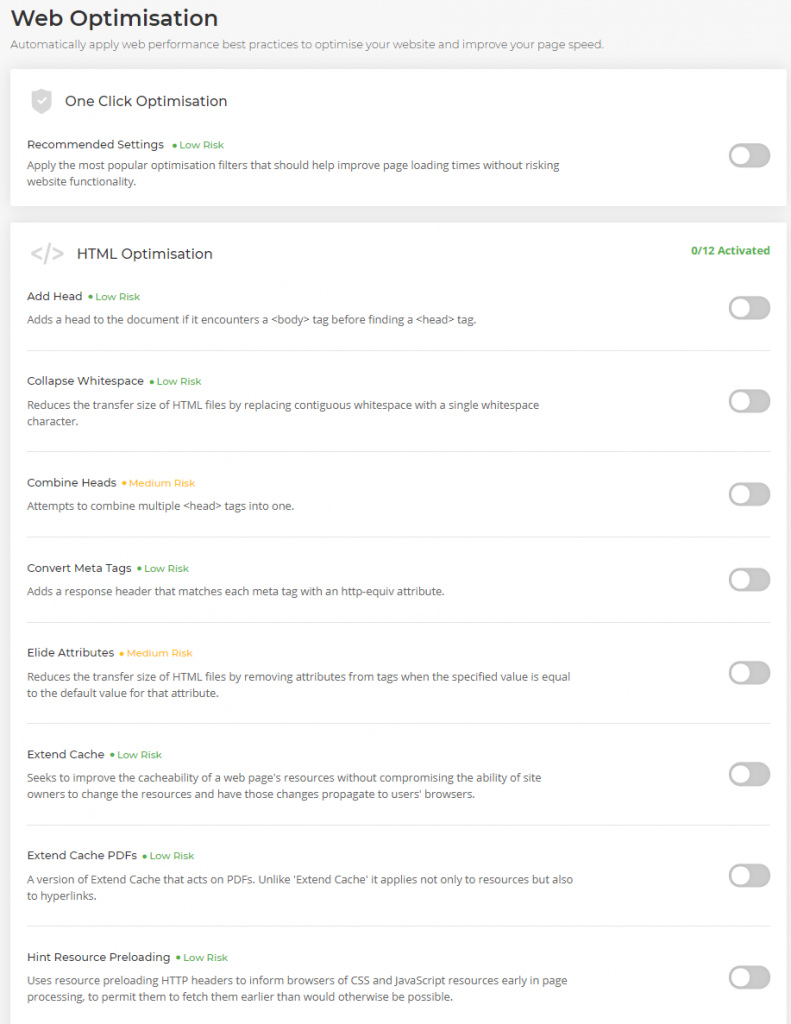This screenshot has height=1024, width=791.
Task: Click the Low Risk badge beside Recommended Settings
Action: 198,145
